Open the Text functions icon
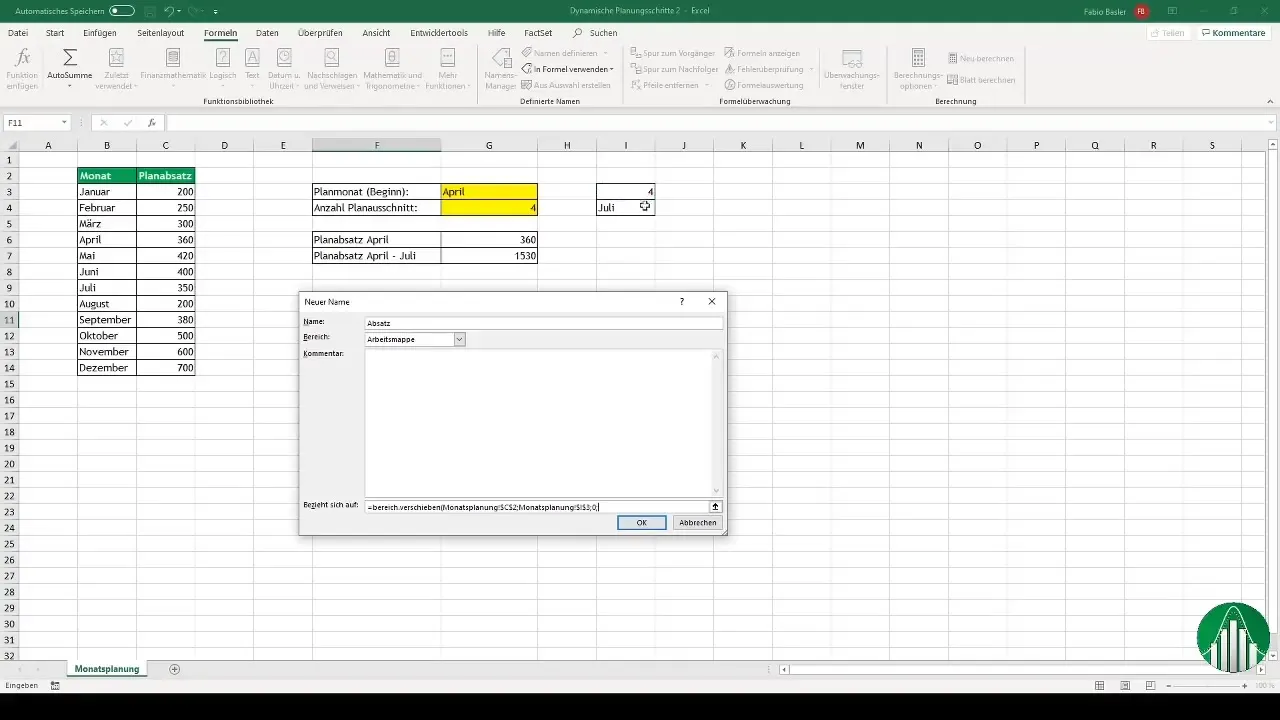This screenshot has width=1280, height=720. tap(252, 58)
